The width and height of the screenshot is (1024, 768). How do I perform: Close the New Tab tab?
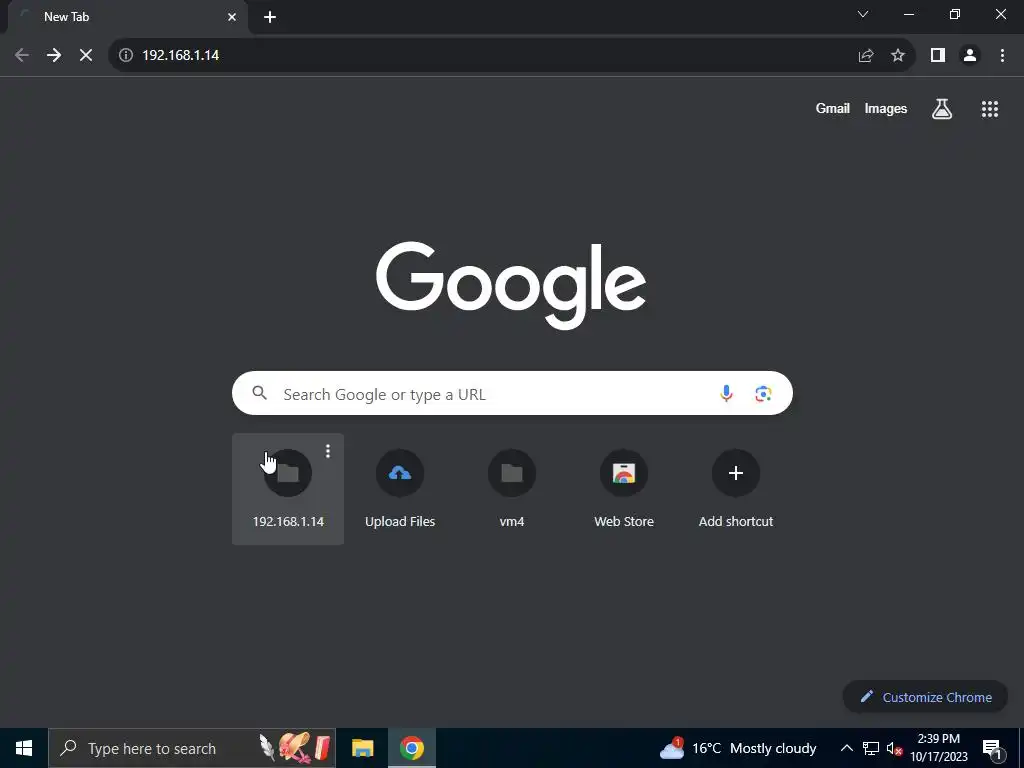[x=232, y=17]
